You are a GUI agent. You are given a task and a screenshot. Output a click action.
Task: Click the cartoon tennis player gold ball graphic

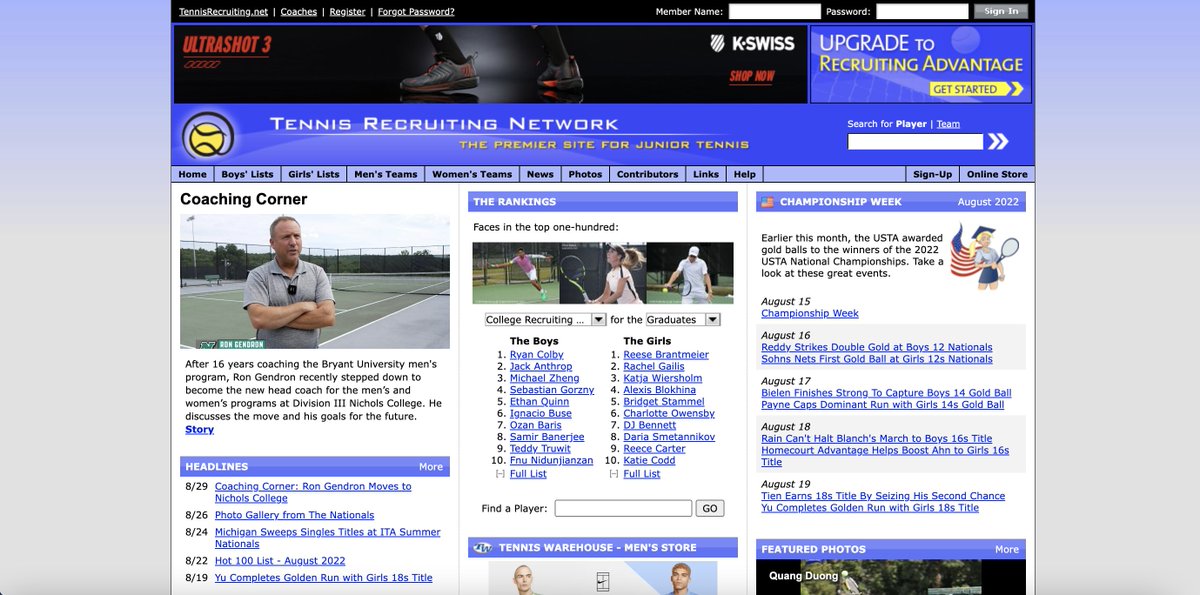tap(984, 256)
